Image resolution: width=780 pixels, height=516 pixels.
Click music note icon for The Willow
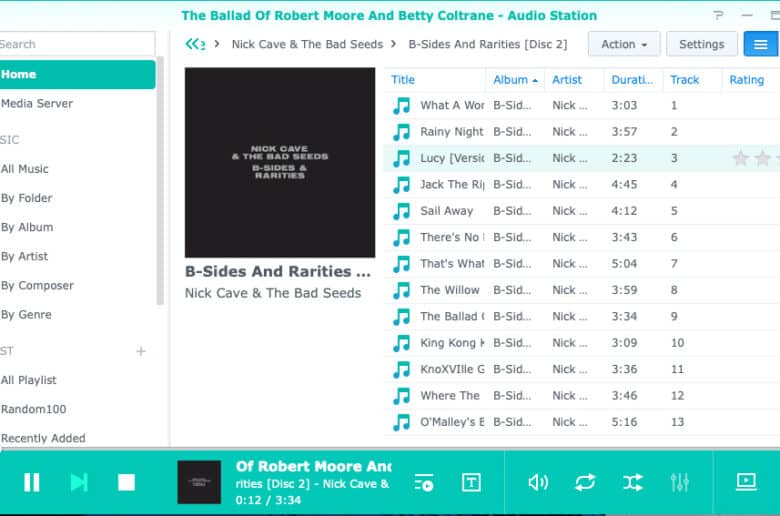pos(401,290)
